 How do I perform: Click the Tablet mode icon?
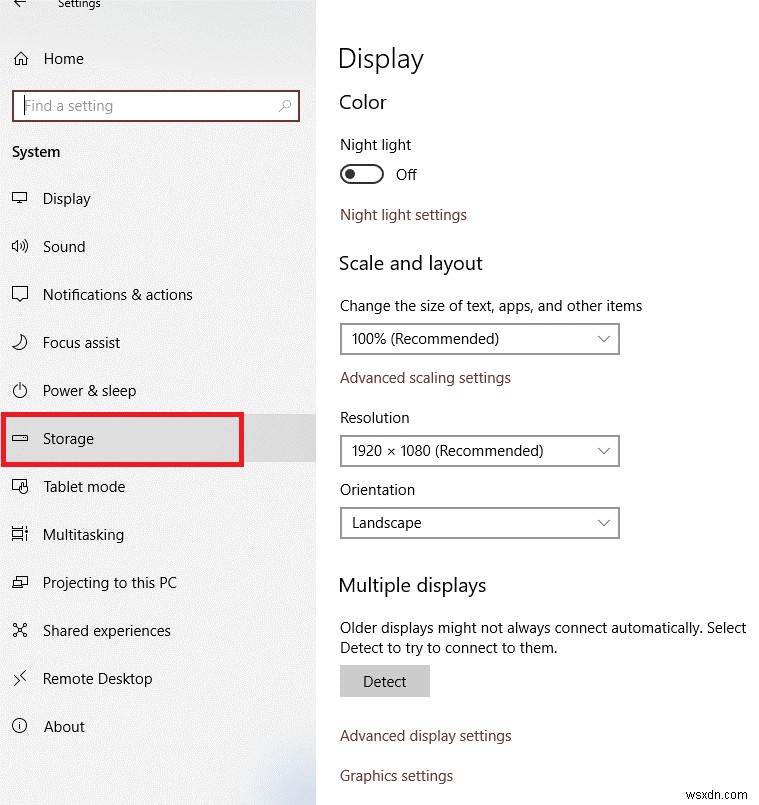click(20, 486)
